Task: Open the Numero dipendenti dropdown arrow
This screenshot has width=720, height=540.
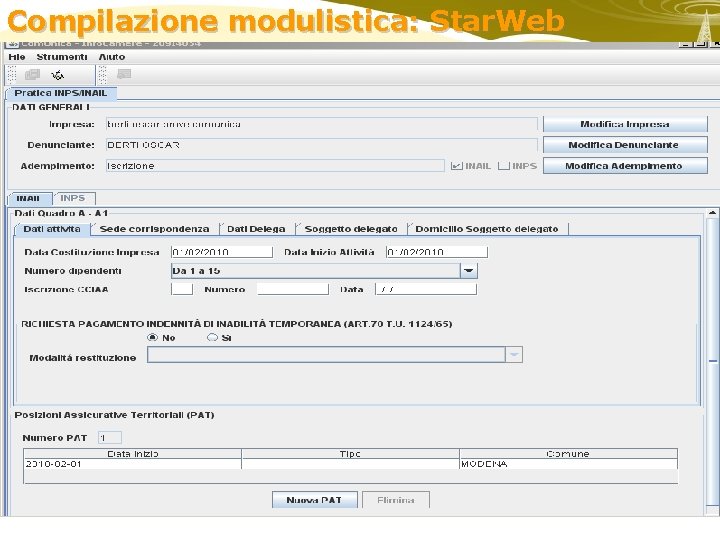Action: tap(469, 271)
